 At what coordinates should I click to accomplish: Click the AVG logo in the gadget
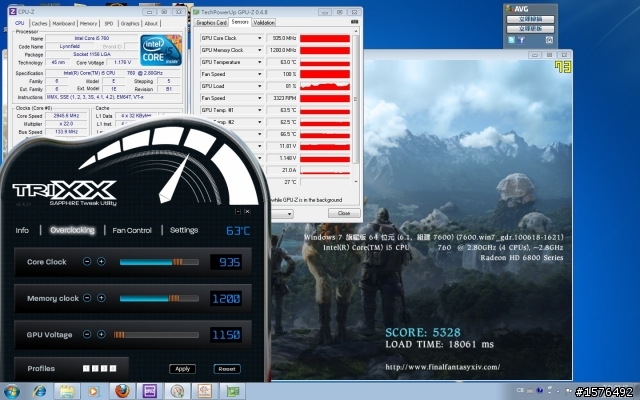(x=517, y=9)
